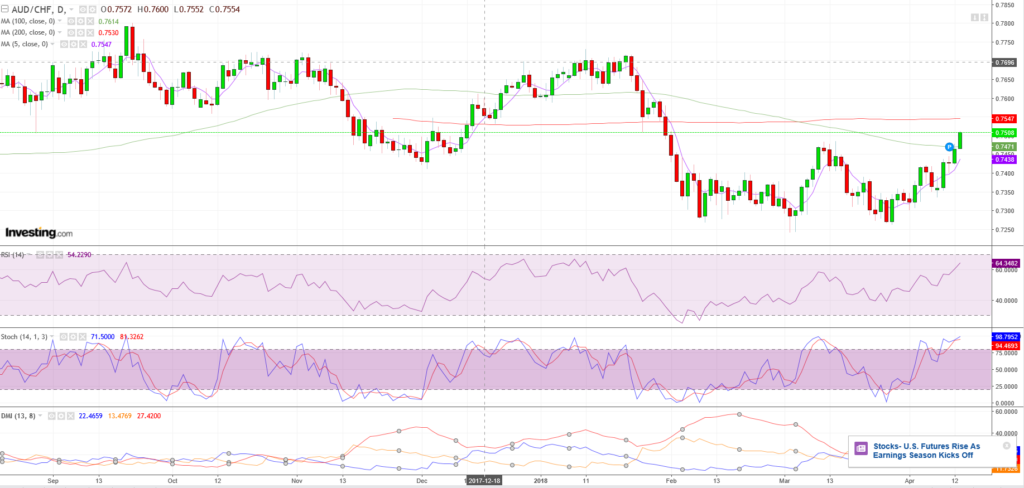
Task: Click the MA 100 value 0.7614
Action: click(x=108, y=22)
